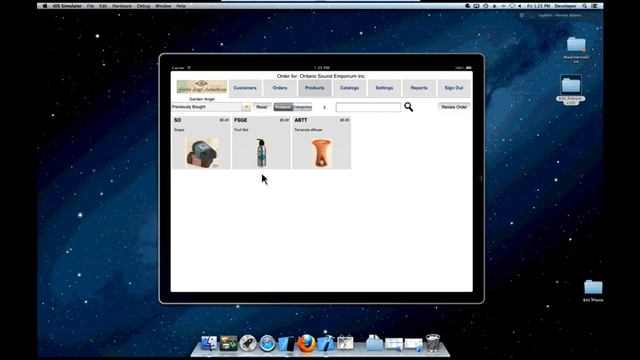
Task: Open Finder from the dock
Action: pyautogui.click(x=209, y=343)
